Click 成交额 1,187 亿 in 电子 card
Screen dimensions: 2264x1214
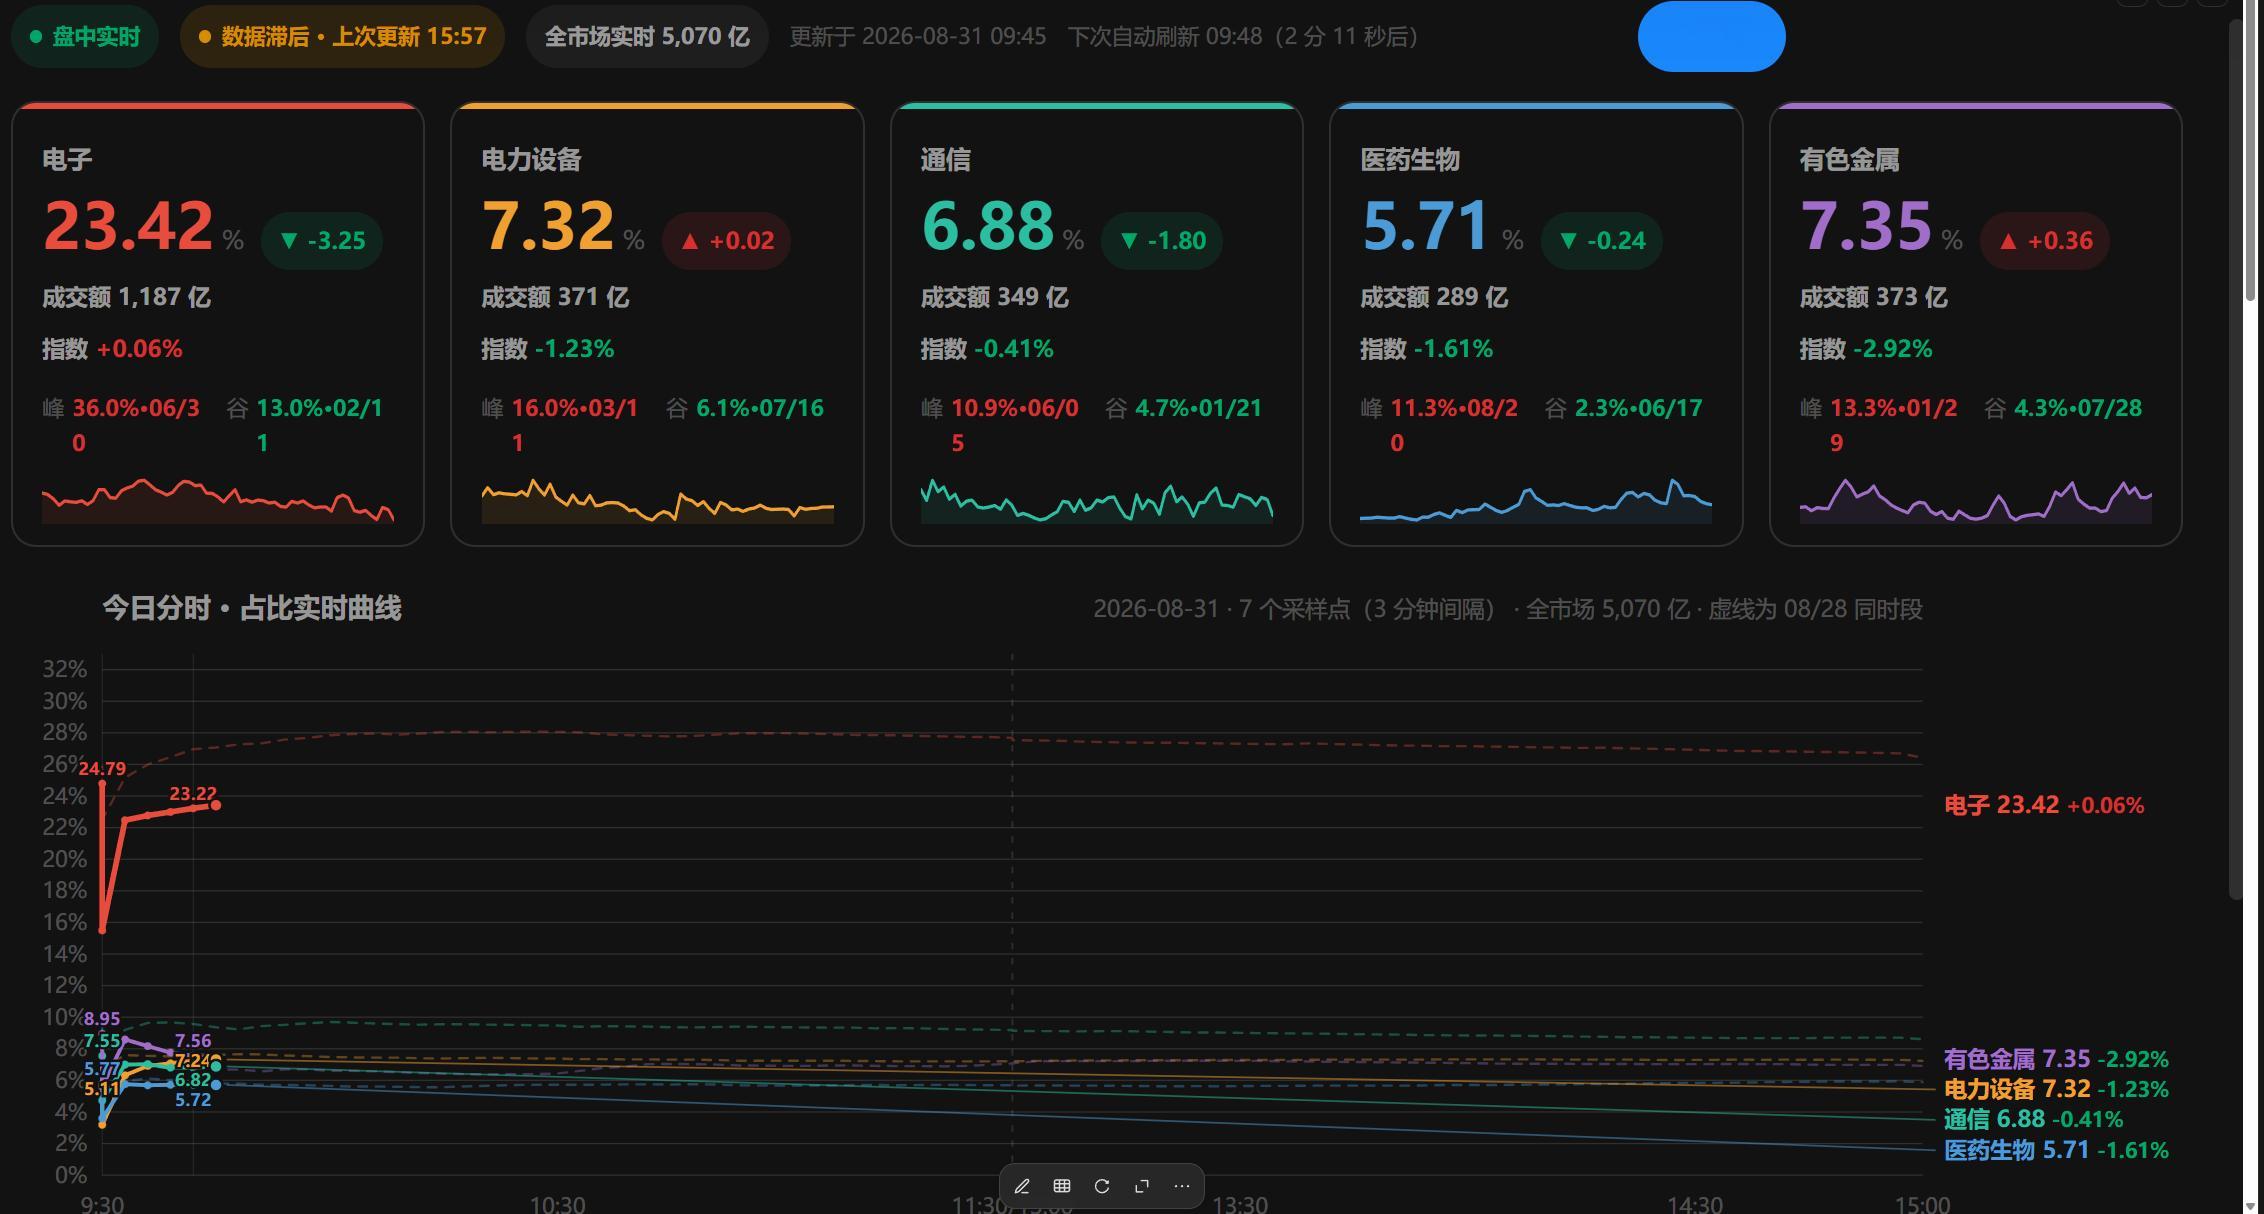pyautogui.click(x=126, y=297)
